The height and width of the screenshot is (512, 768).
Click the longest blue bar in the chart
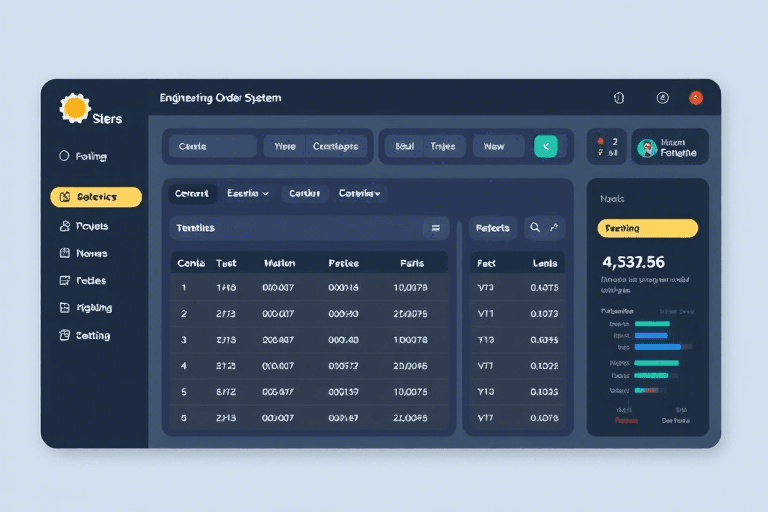click(x=657, y=347)
